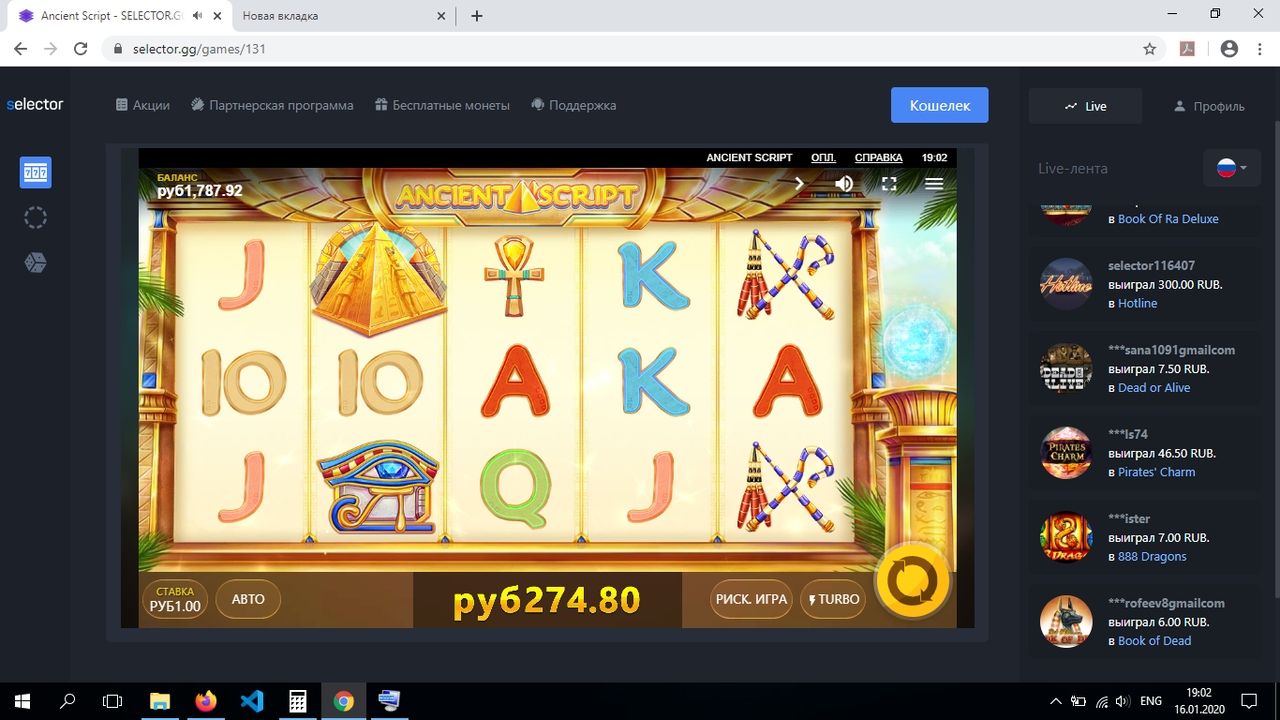
Task: Go forward in the browser
Action: [51, 49]
